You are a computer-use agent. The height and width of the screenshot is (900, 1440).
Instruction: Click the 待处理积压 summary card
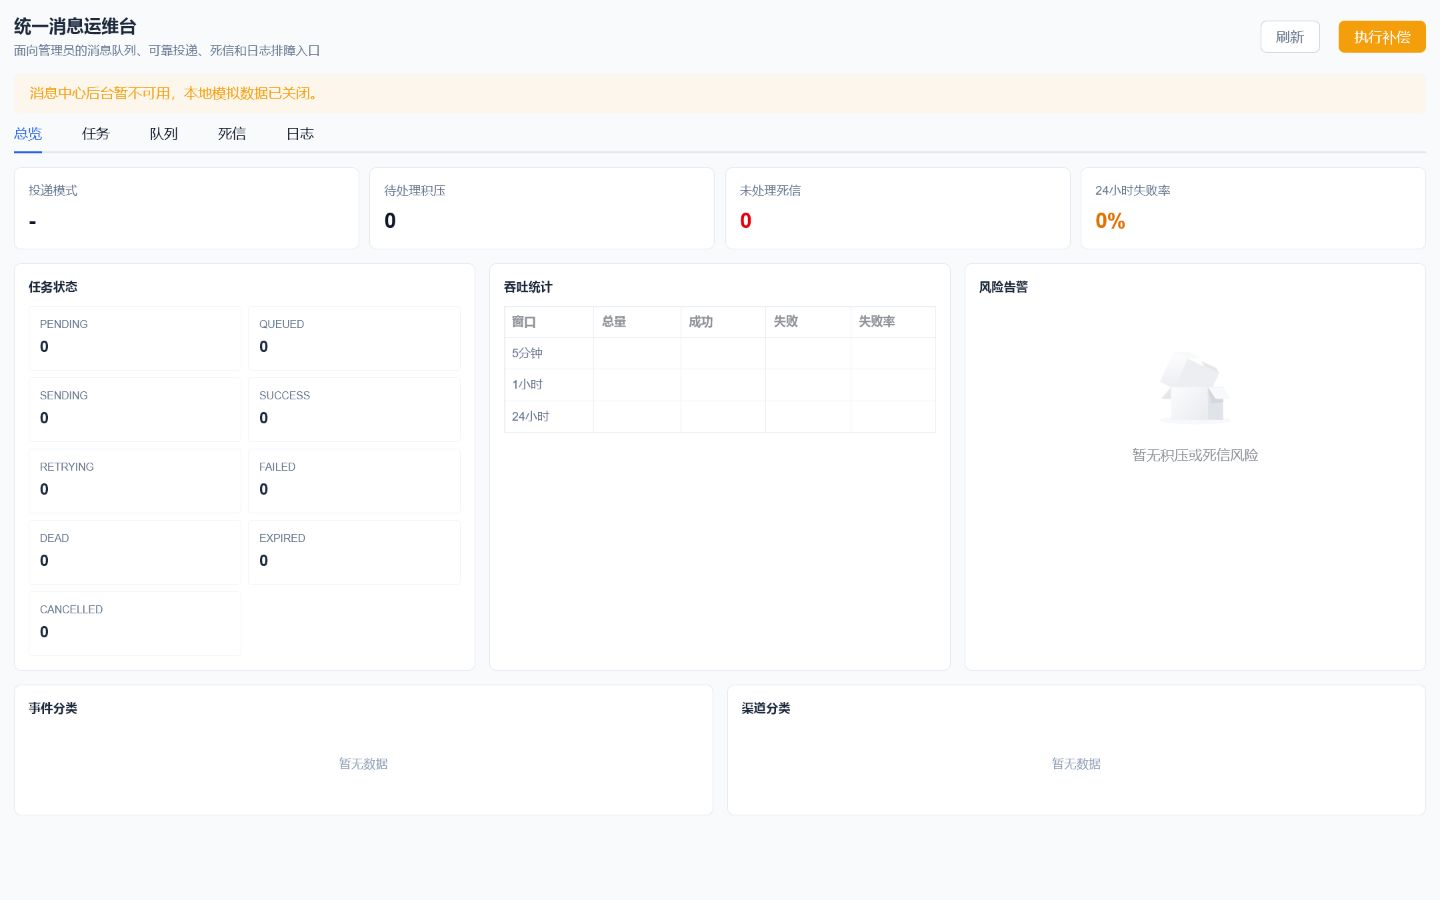click(542, 208)
